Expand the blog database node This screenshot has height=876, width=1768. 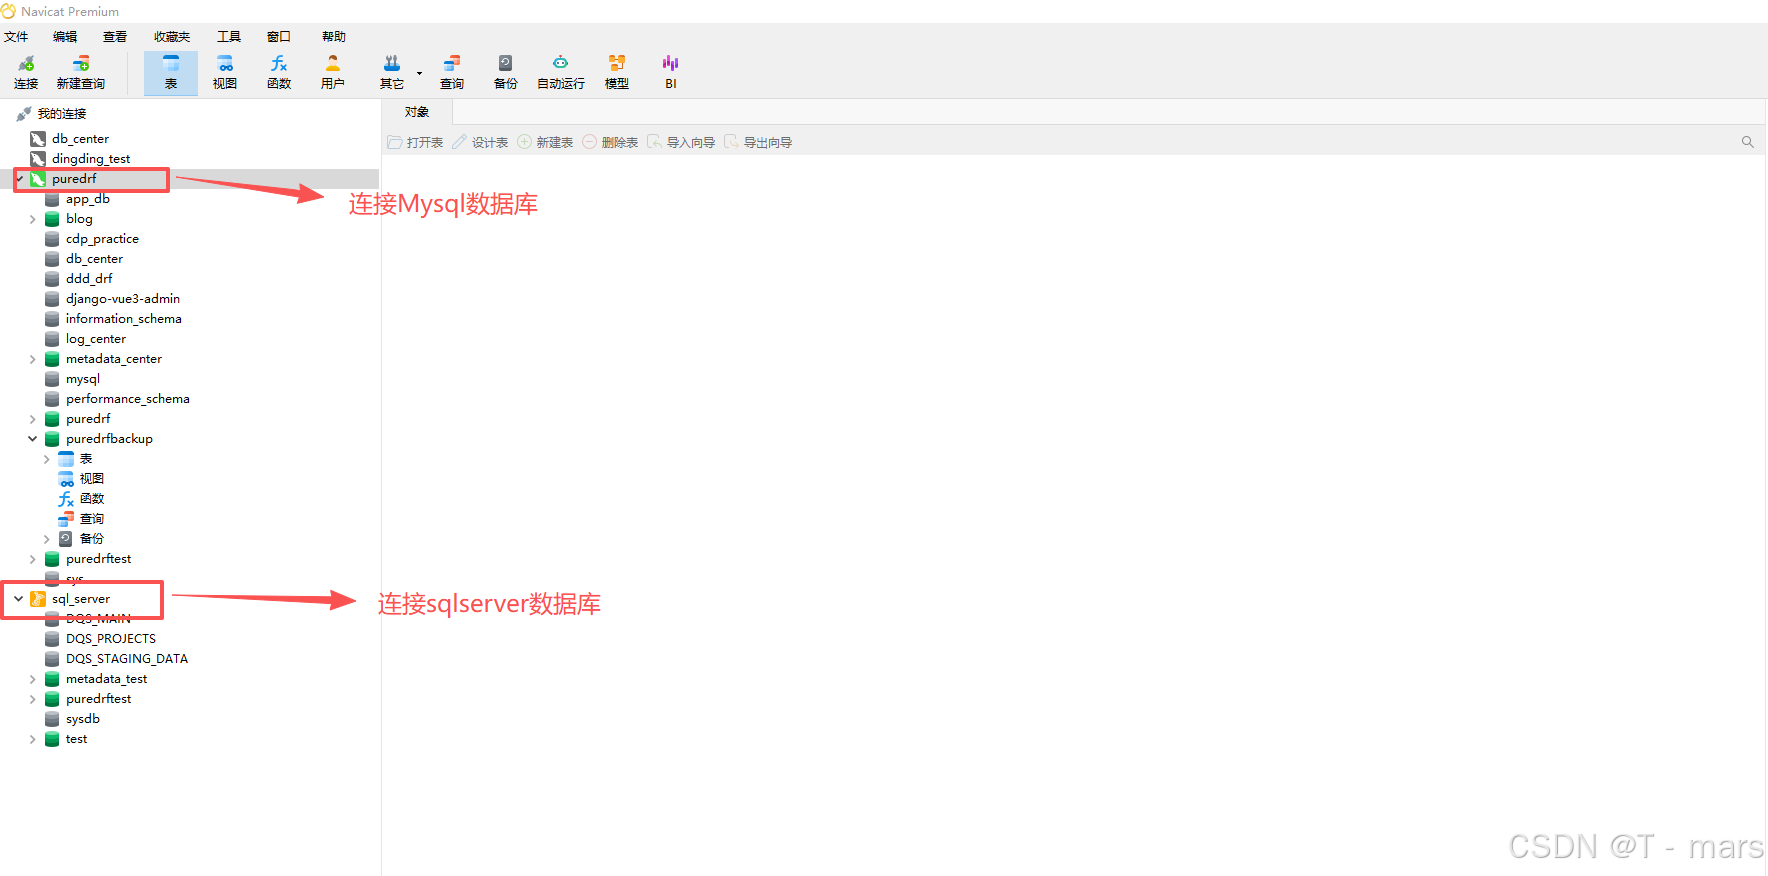32,219
